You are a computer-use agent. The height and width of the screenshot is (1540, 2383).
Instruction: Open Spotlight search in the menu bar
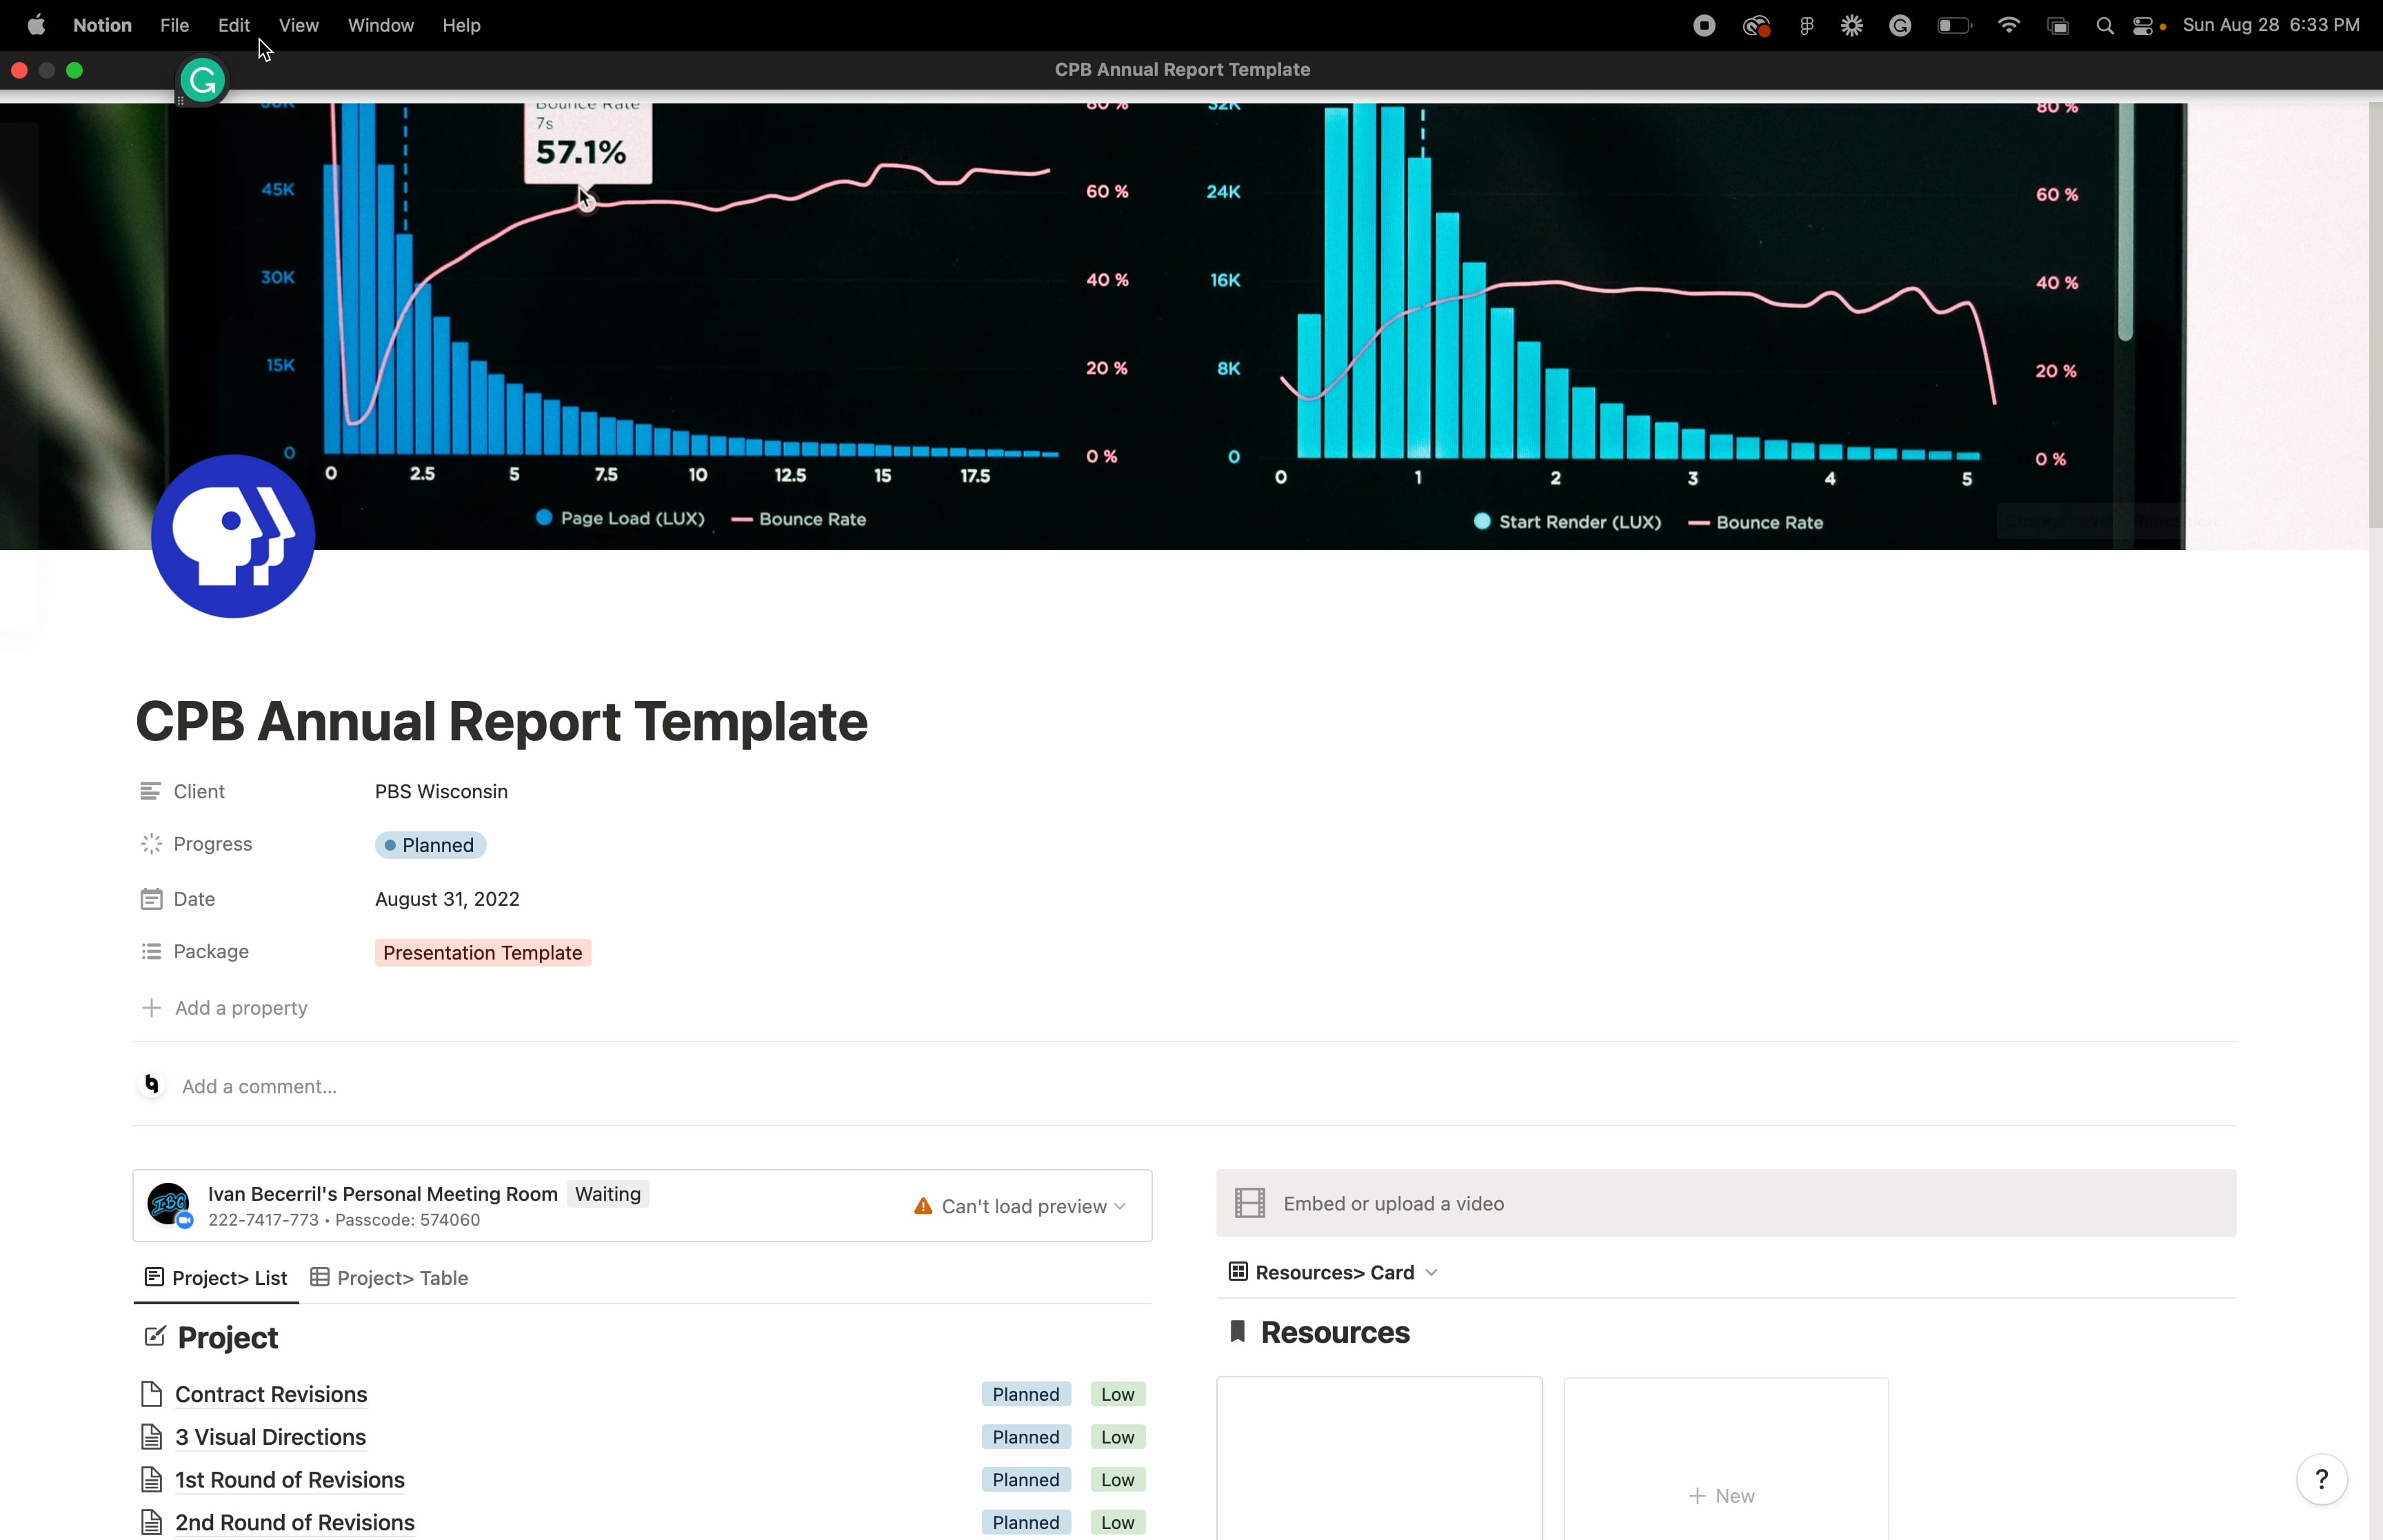coord(2104,26)
